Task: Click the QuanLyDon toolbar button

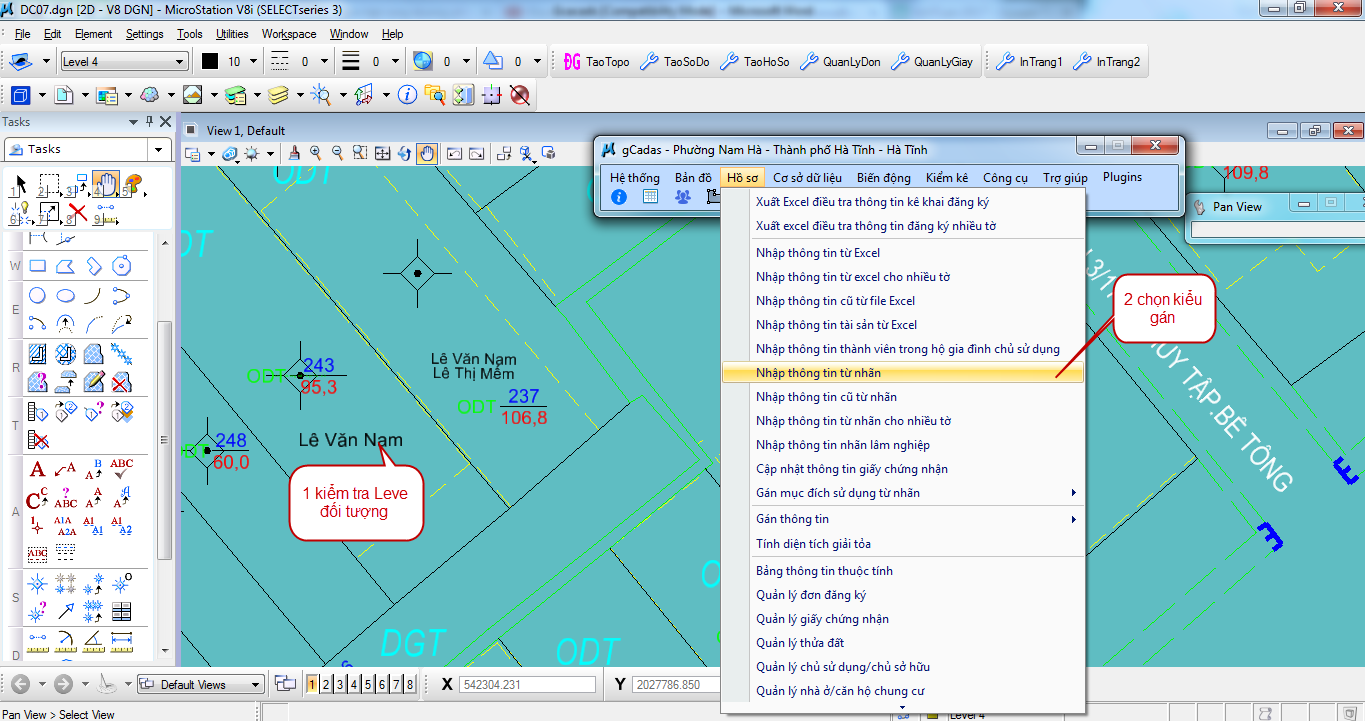Action: click(841, 62)
